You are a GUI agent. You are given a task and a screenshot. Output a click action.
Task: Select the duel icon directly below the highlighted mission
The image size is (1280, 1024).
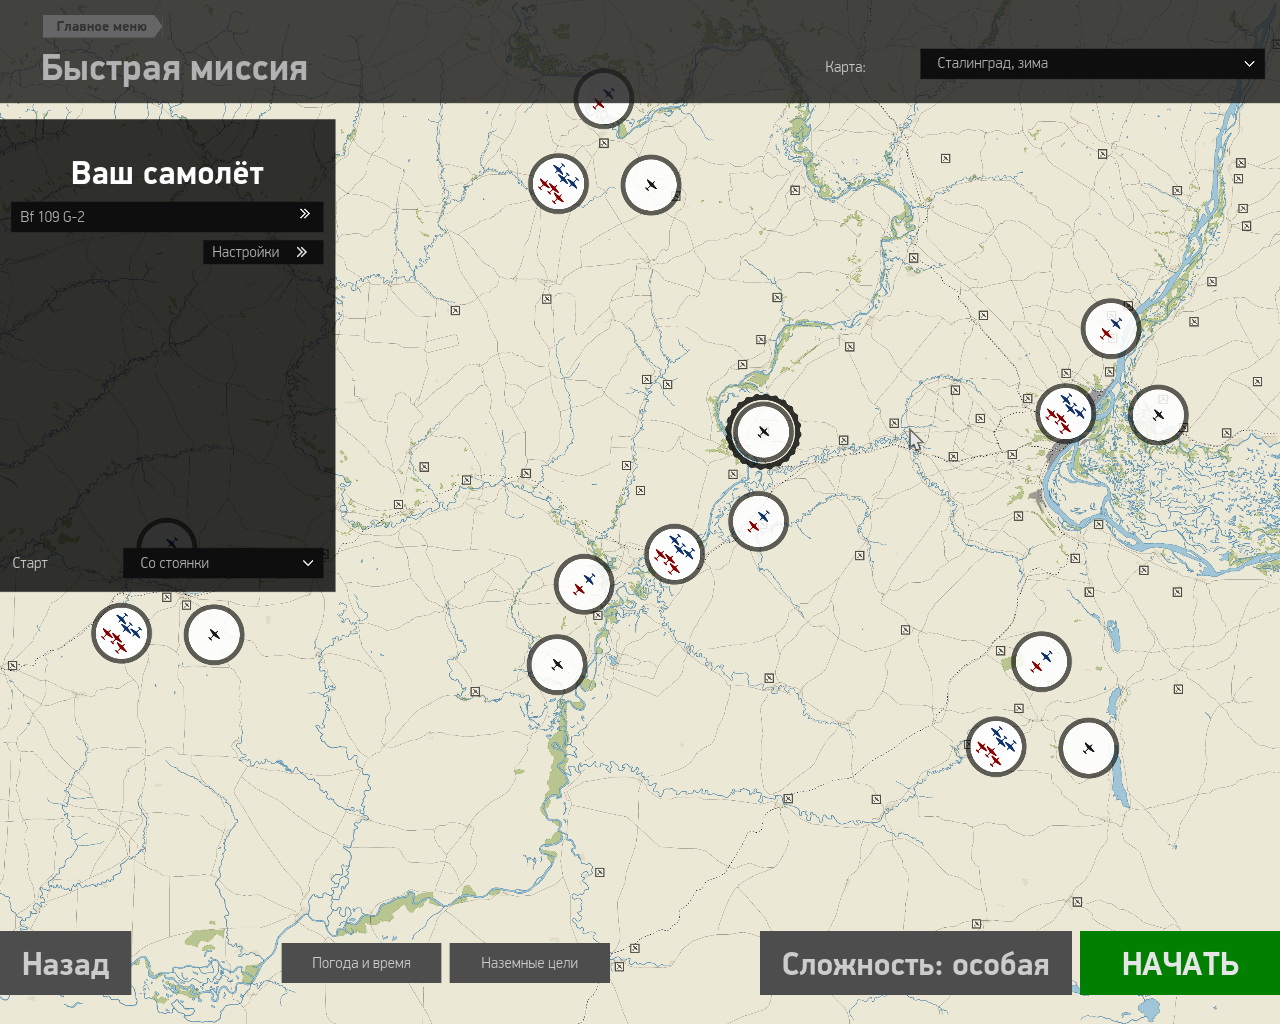758,521
